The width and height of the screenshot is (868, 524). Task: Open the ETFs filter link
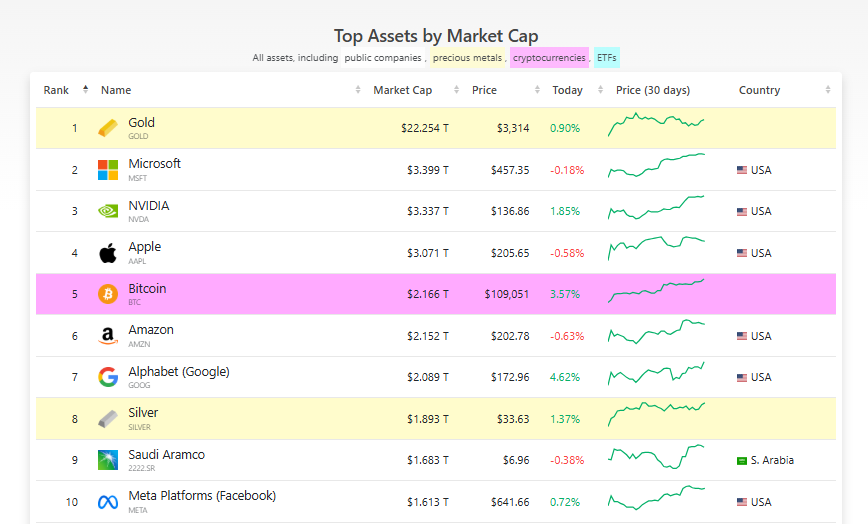pyautogui.click(x=607, y=58)
